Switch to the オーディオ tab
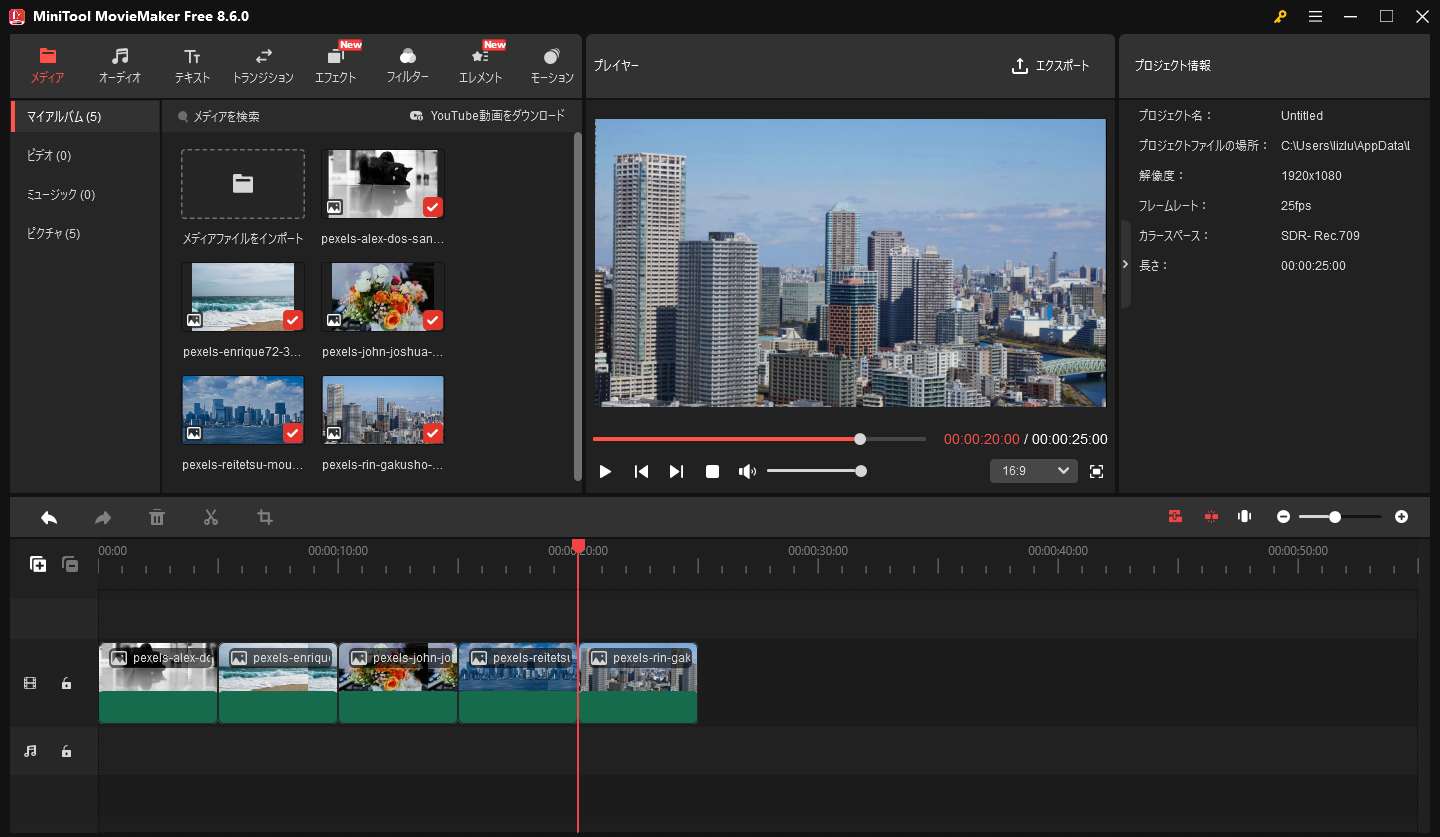The height and width of the screenshot is (837, 1440). 119,65
